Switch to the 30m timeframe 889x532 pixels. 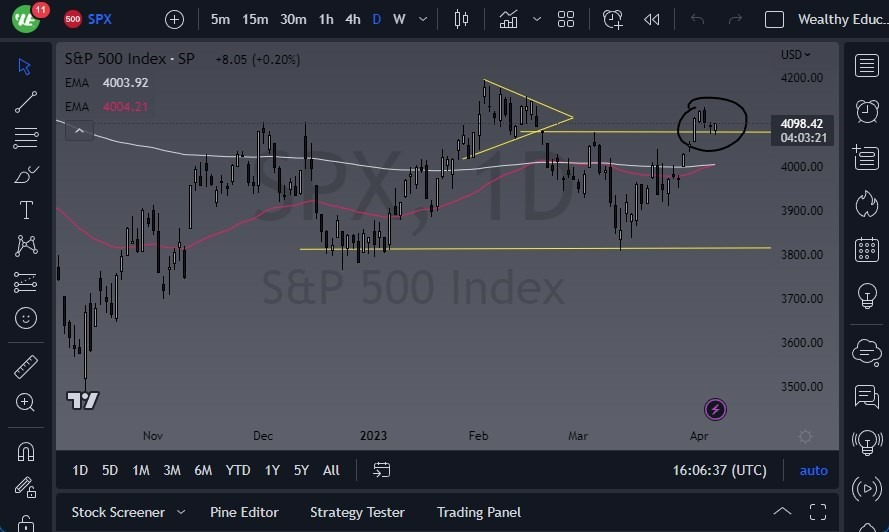click(293, 20)
